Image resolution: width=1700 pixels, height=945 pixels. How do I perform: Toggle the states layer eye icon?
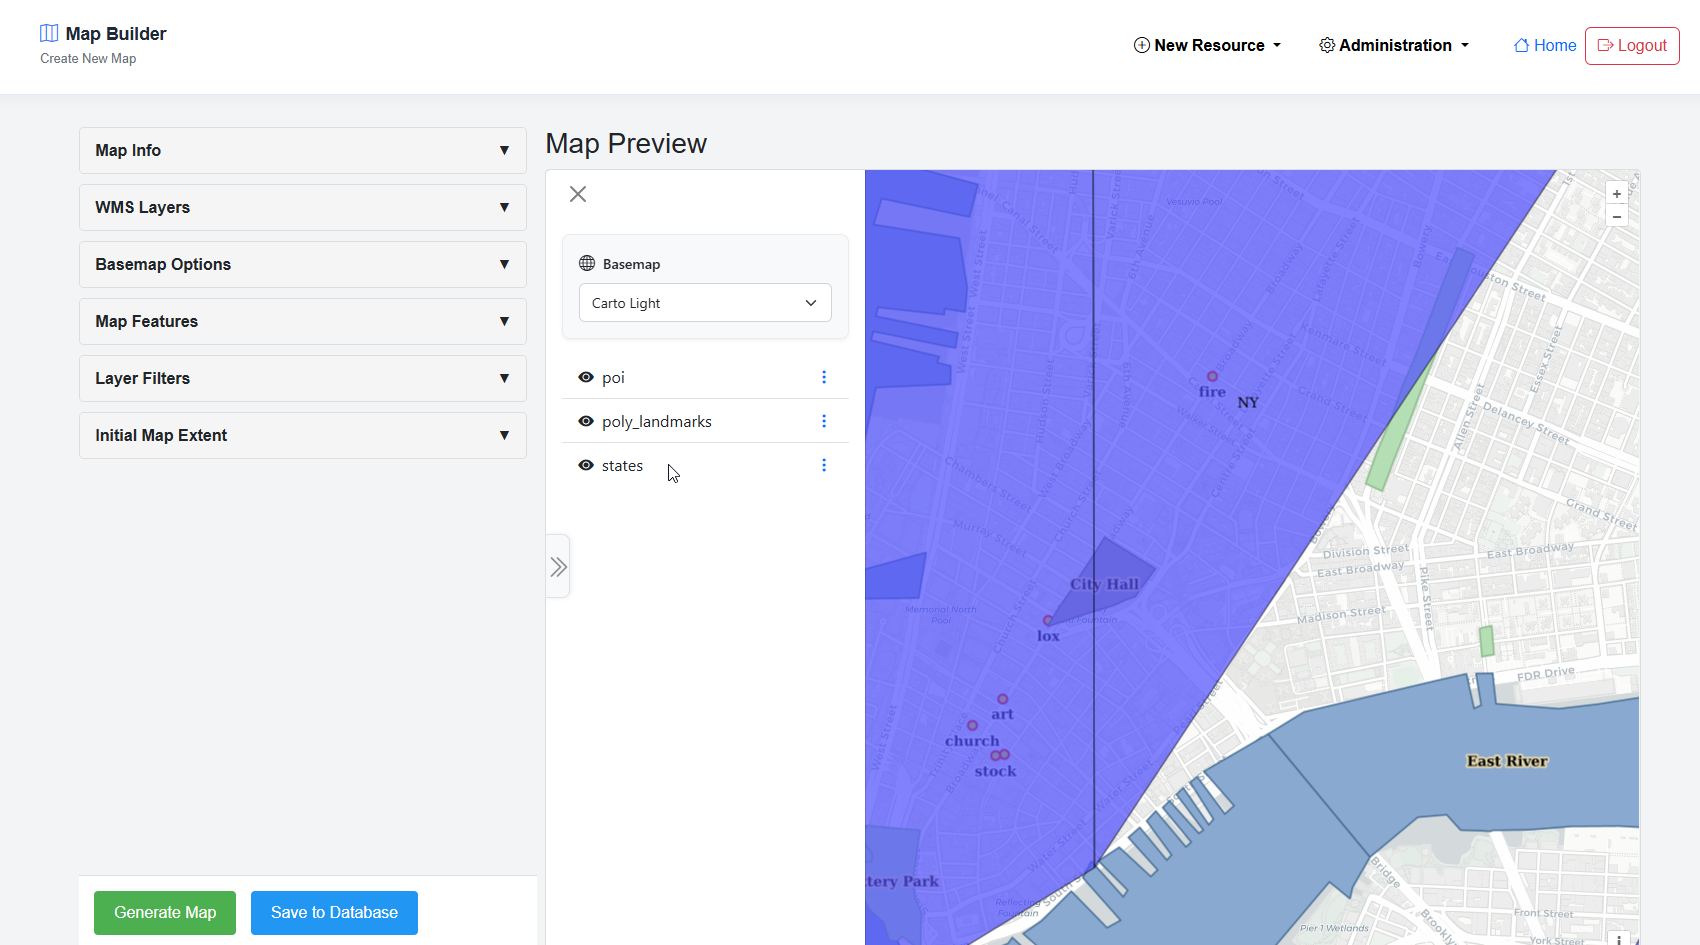point(586,465)
